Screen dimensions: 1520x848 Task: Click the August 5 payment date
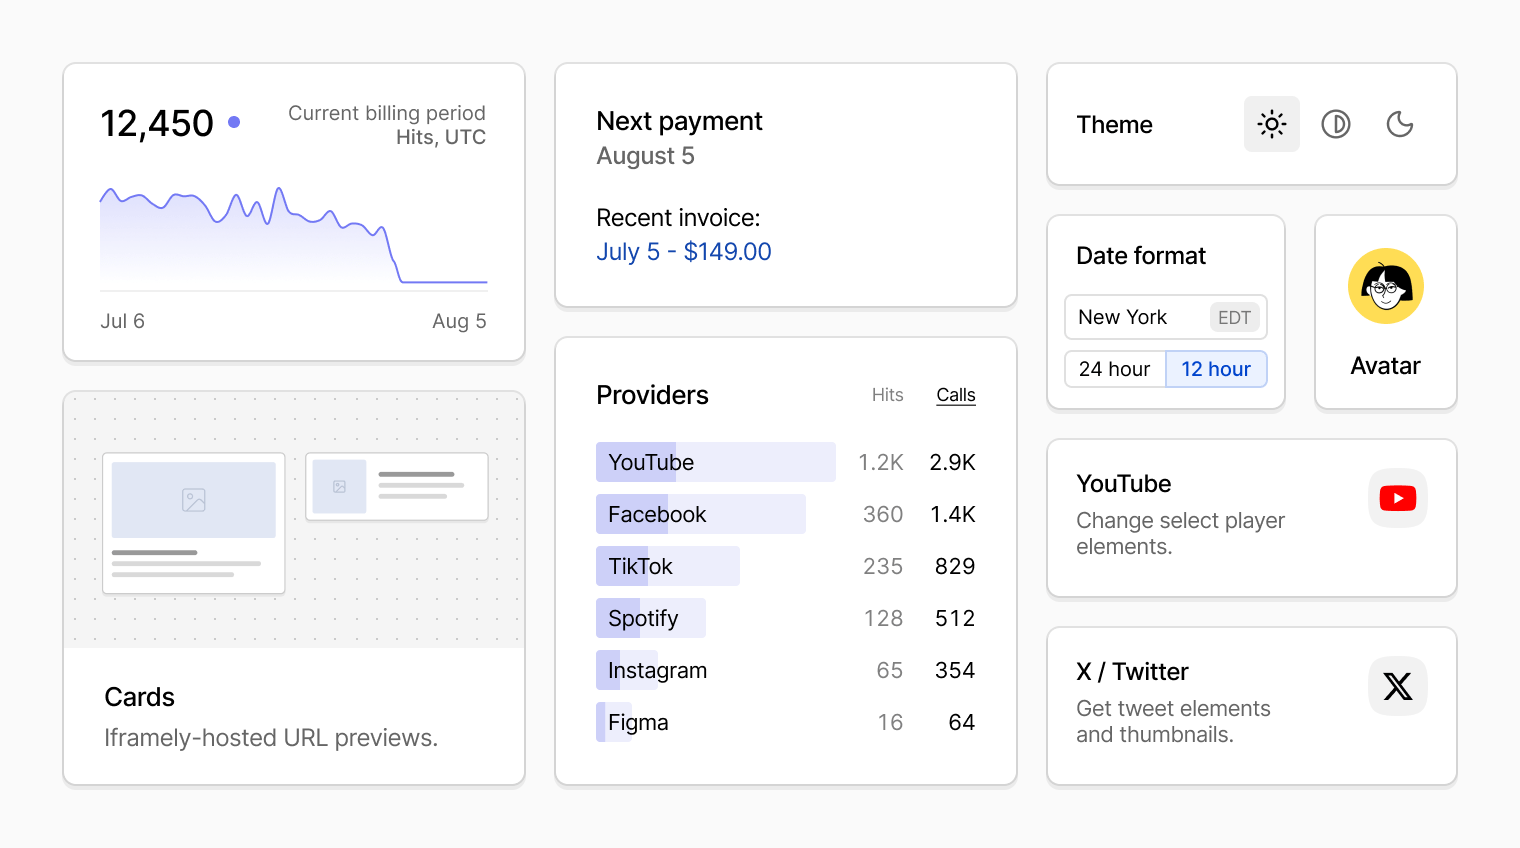coord(645,156)
